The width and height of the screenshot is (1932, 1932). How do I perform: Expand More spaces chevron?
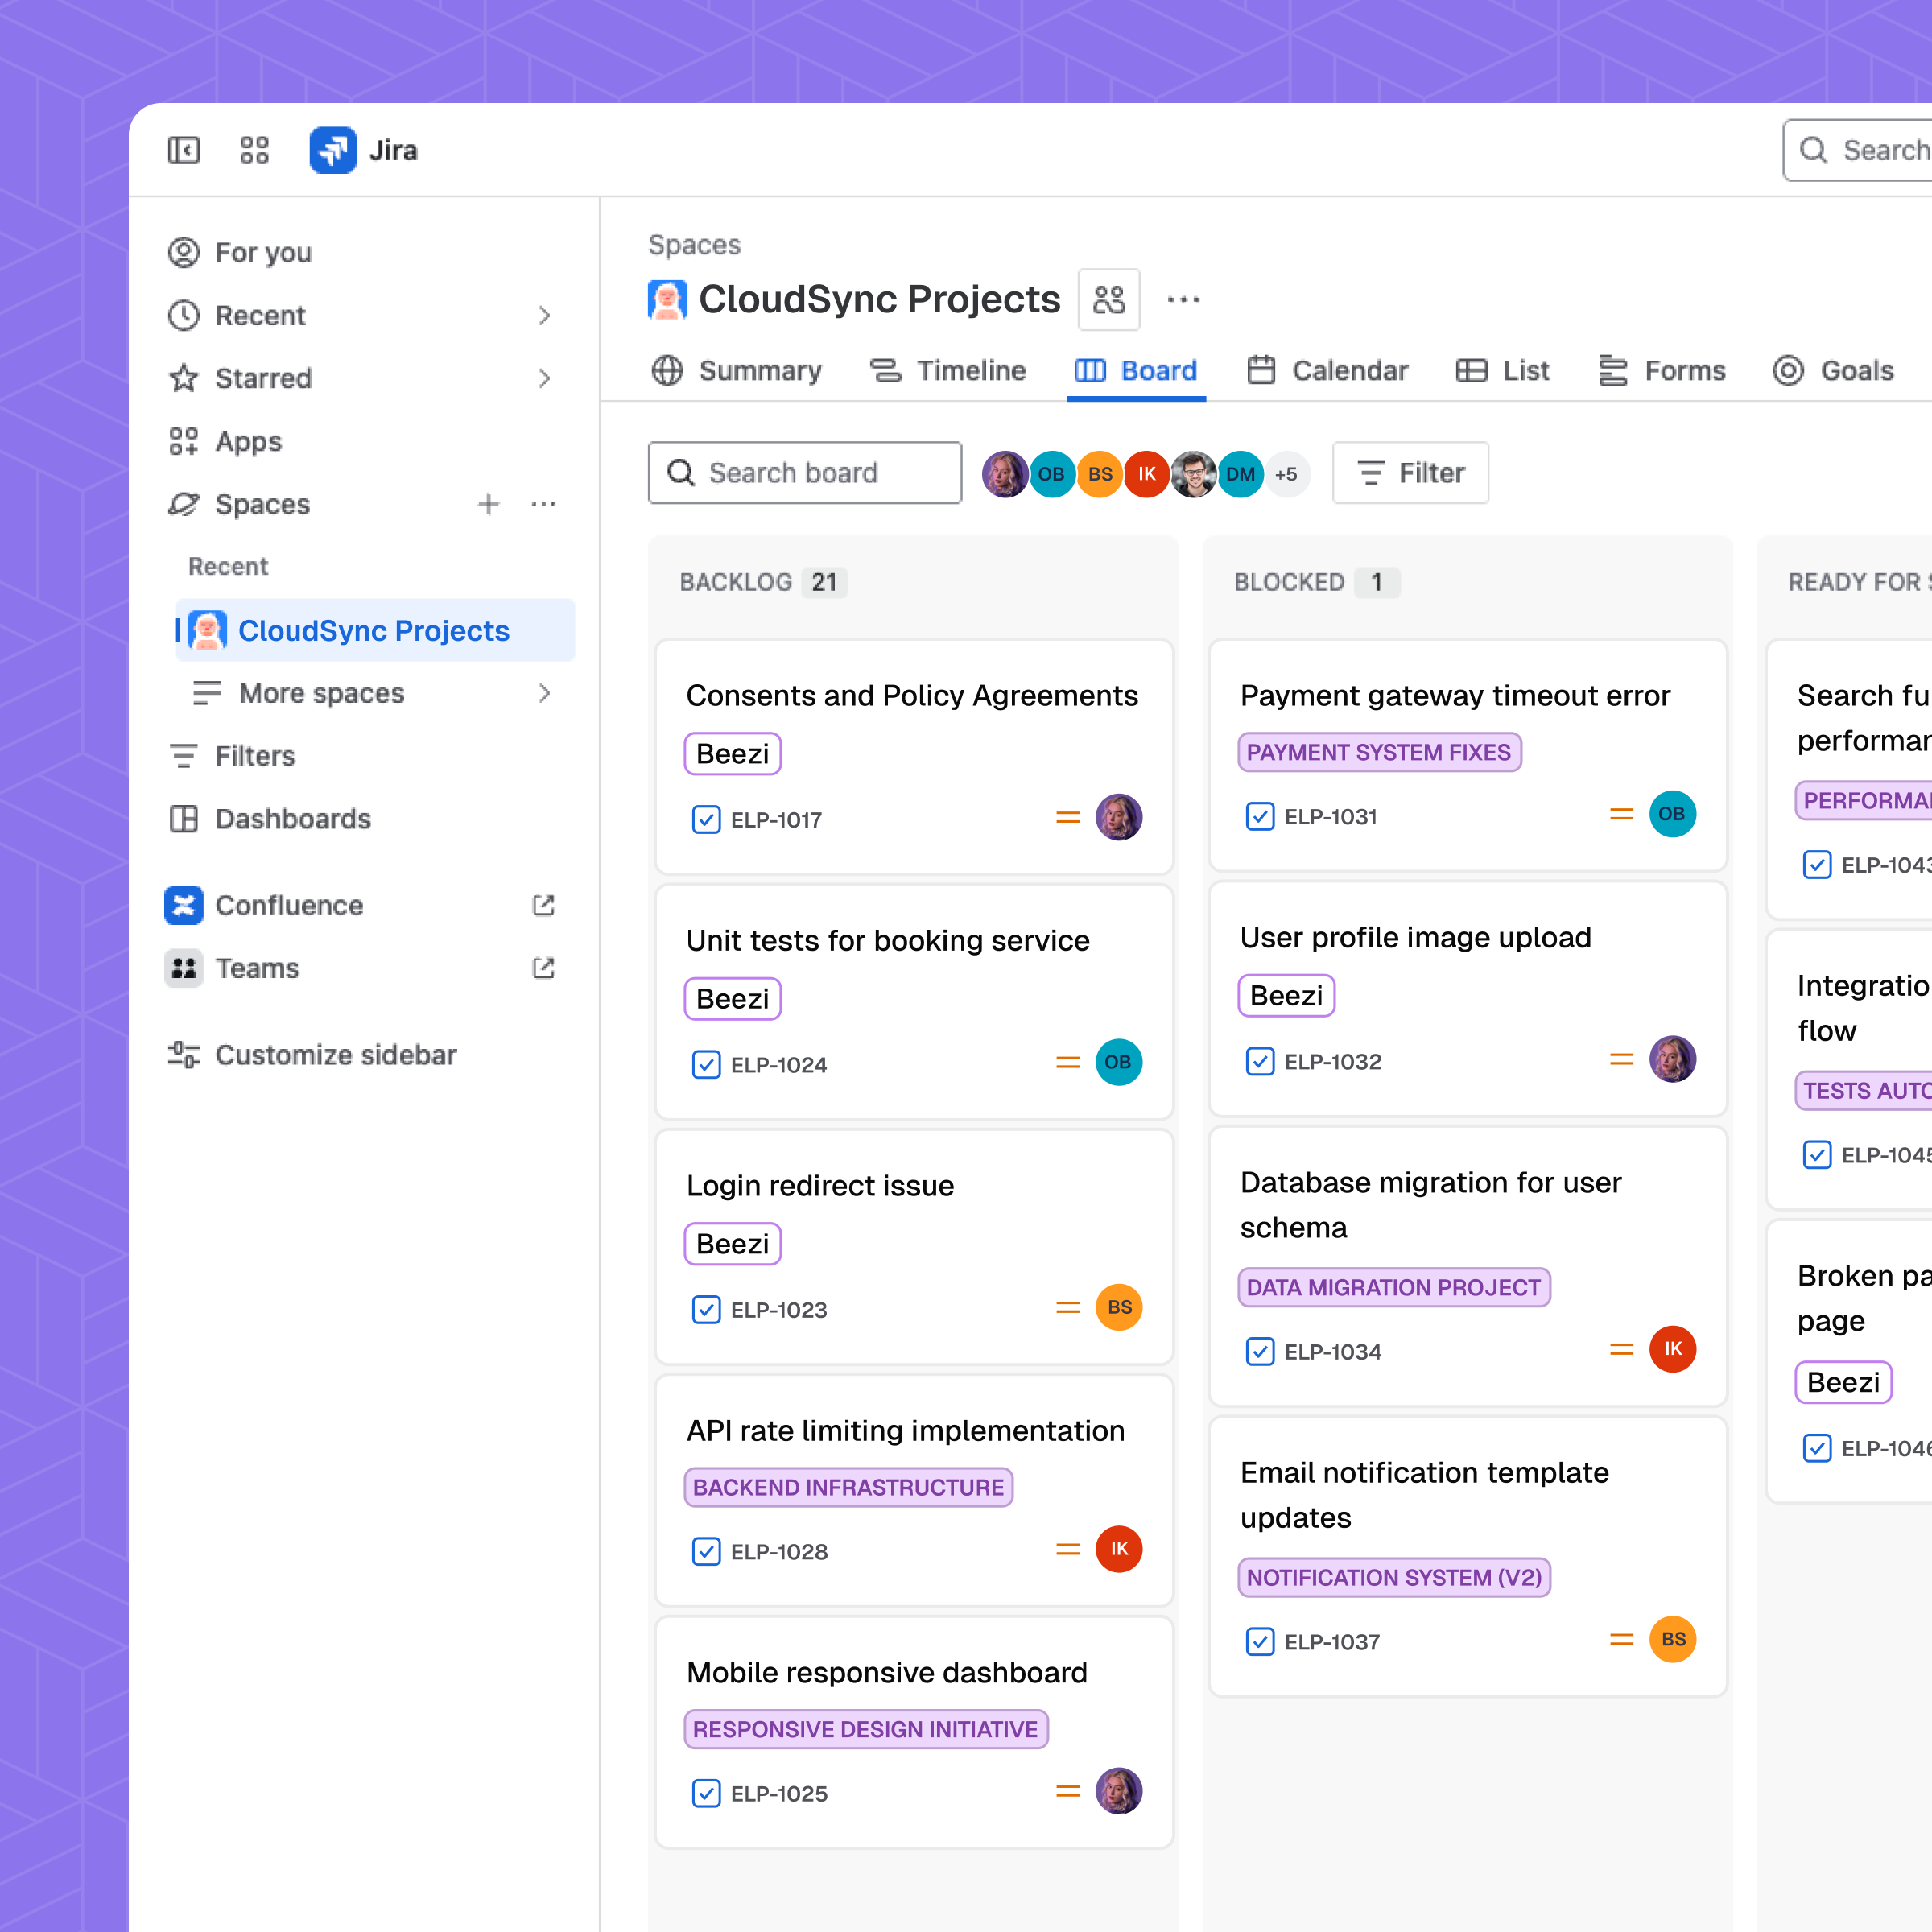[544, 693]
